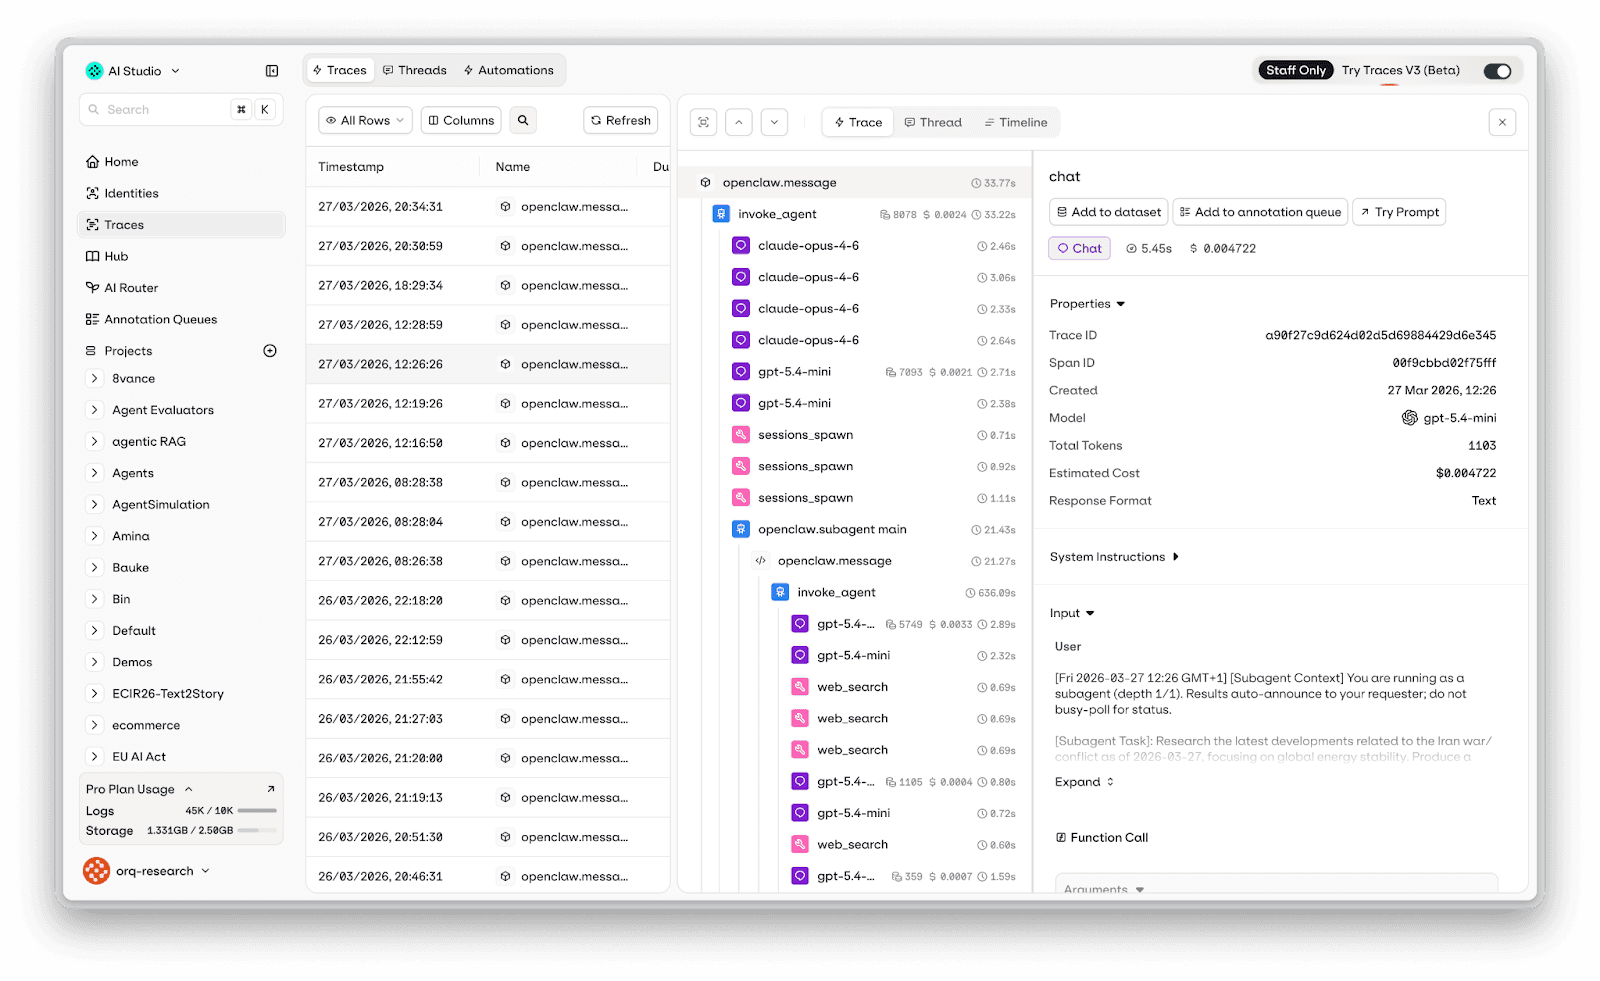The width and height of the screenshot is (1600, 981).
Task: Click the Try Prompt button
Action: pyautogui.click(x=1399, y=212)
